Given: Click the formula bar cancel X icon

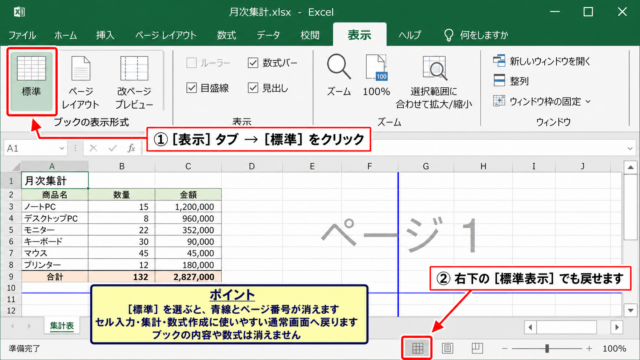Looking at the screenshot, I should (93, 148).
